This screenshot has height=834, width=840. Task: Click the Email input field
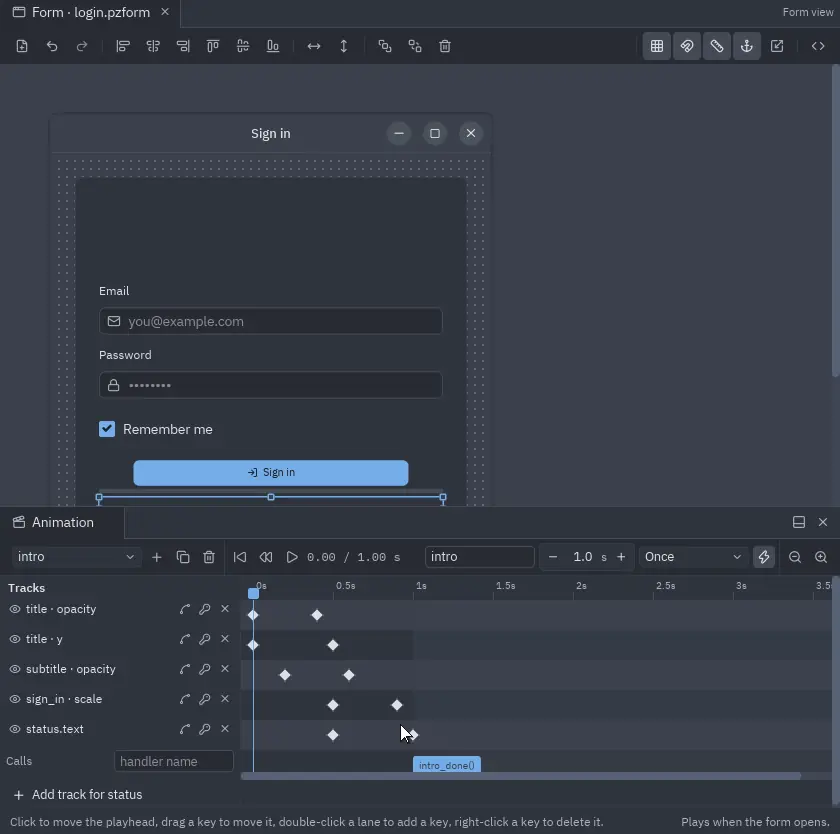(271, 321)
